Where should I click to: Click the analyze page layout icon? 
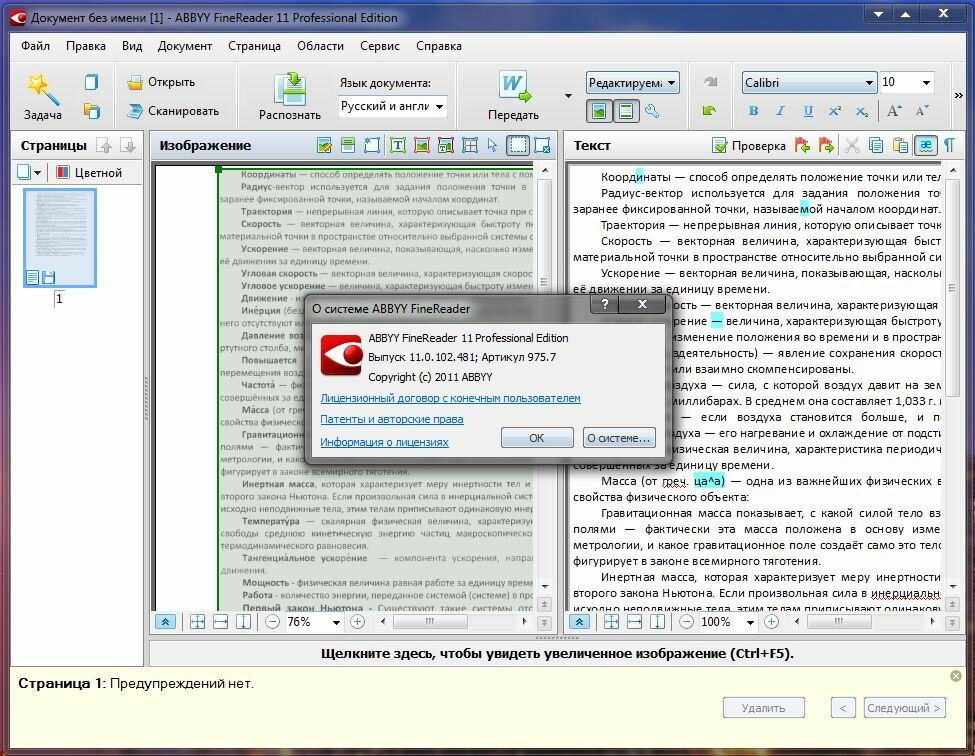tap(324, 145)
